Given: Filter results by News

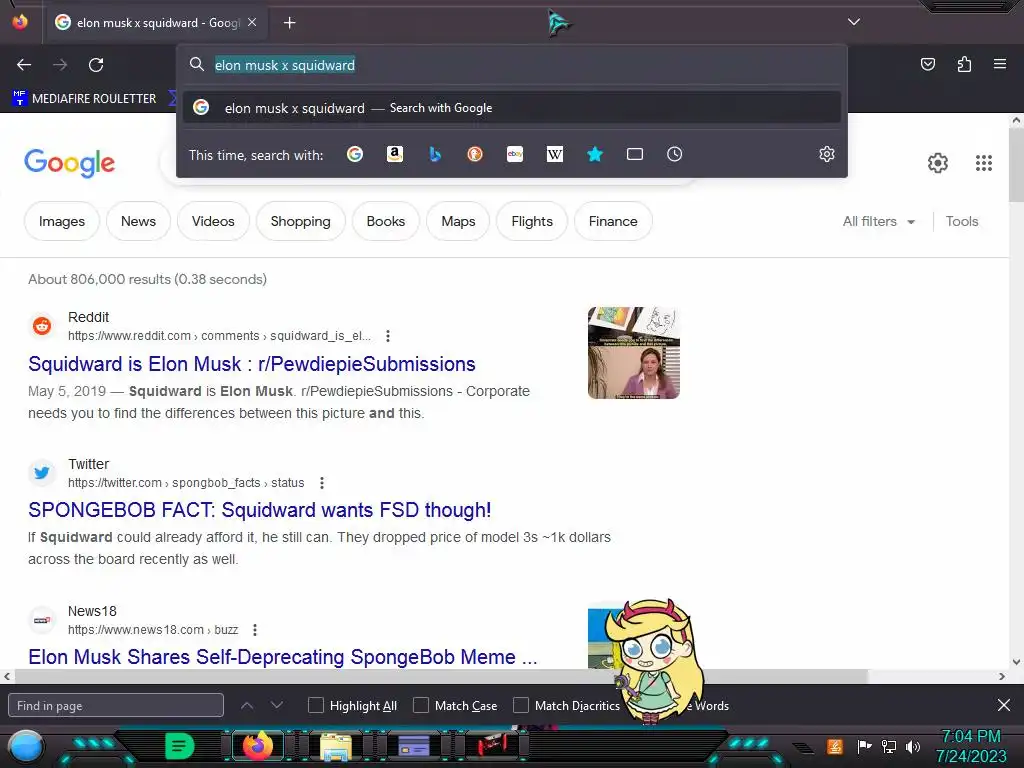Looking at the screenshot, I should (x=138, y=221).
